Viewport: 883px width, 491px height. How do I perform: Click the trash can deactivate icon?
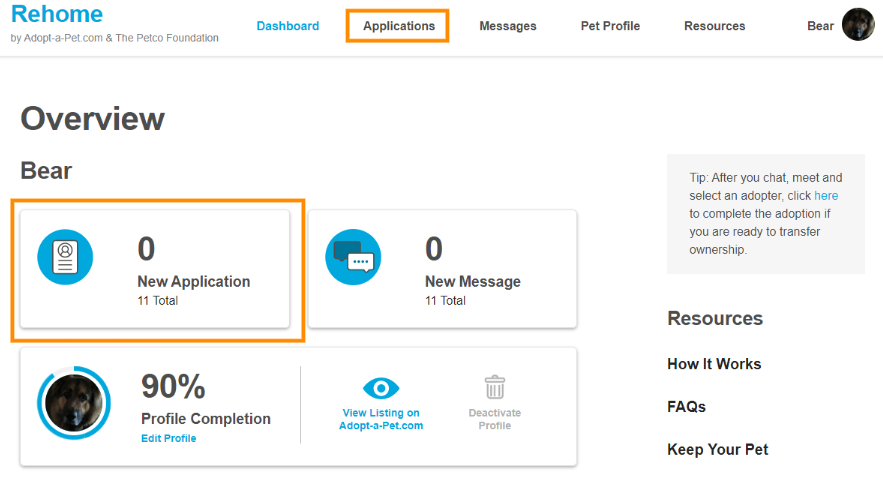pos(494,387)
